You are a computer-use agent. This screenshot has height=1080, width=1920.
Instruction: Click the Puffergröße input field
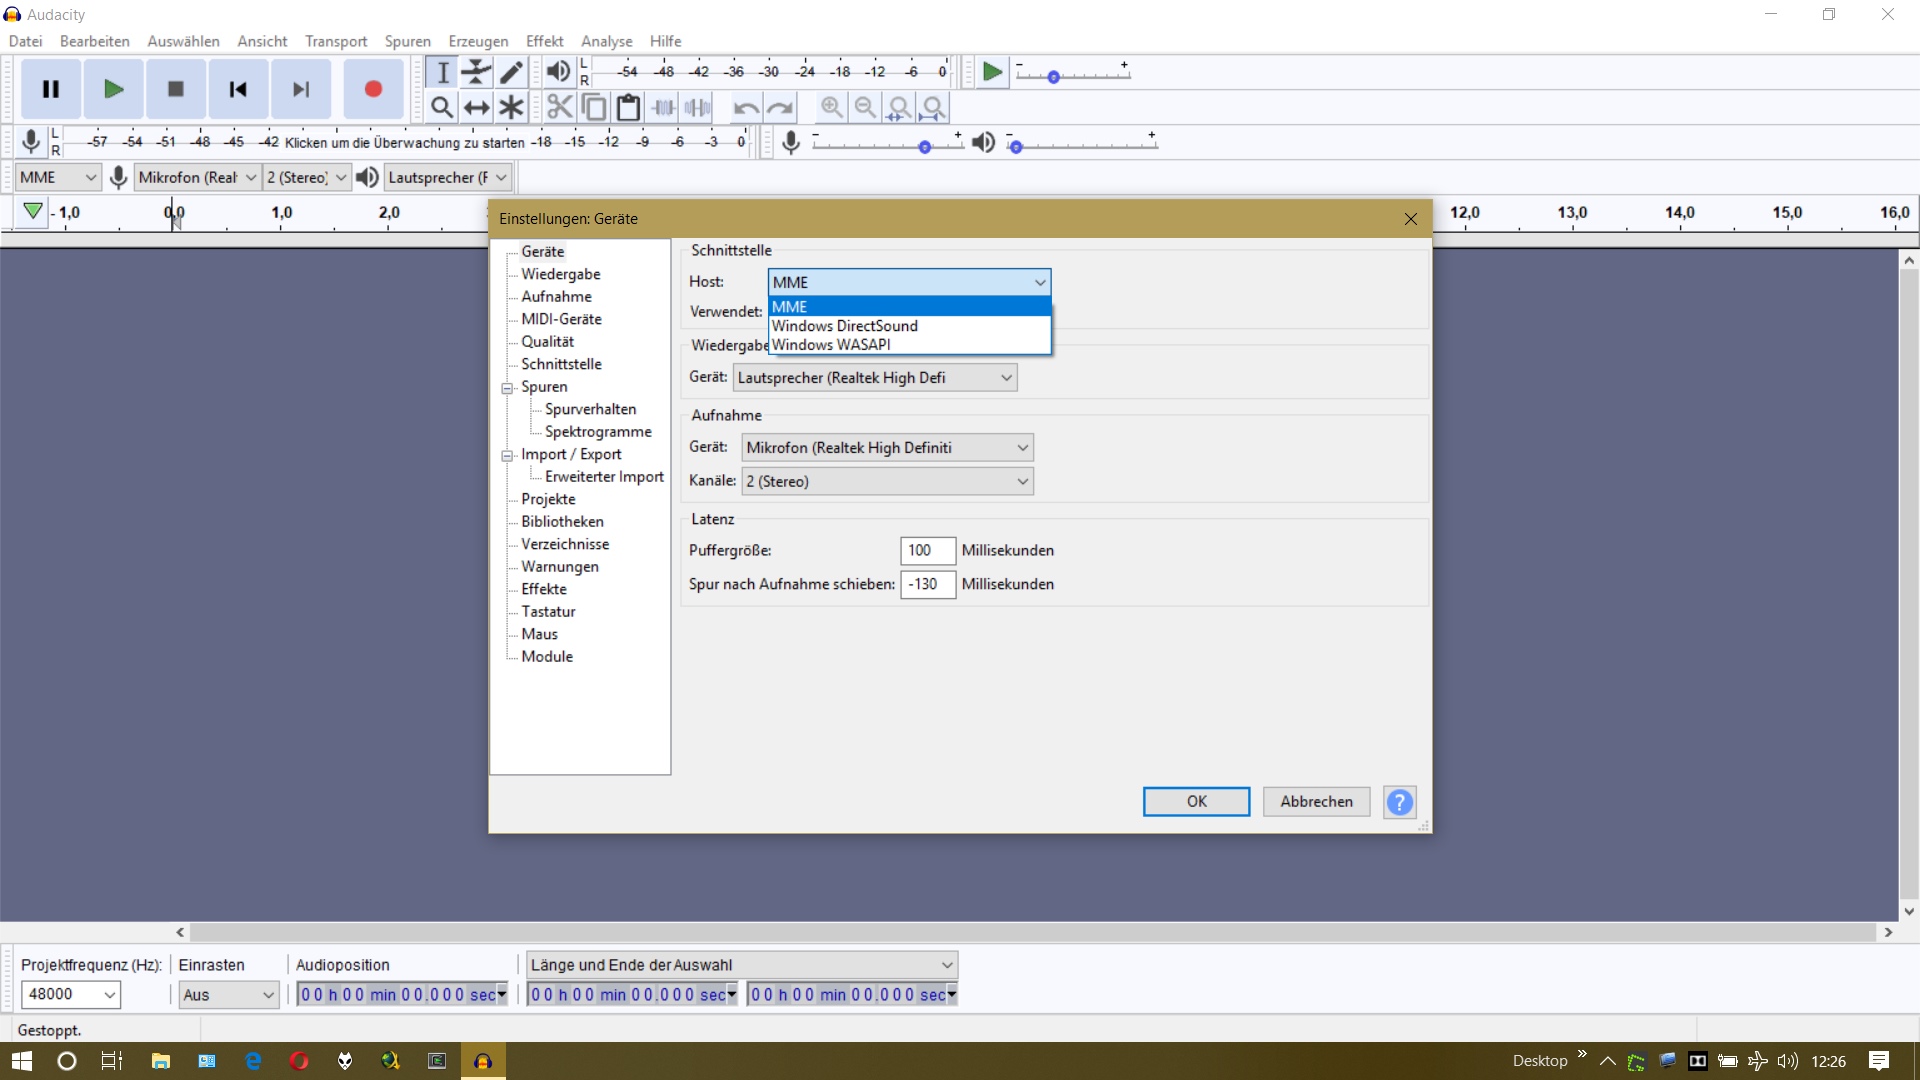[927, 550]
